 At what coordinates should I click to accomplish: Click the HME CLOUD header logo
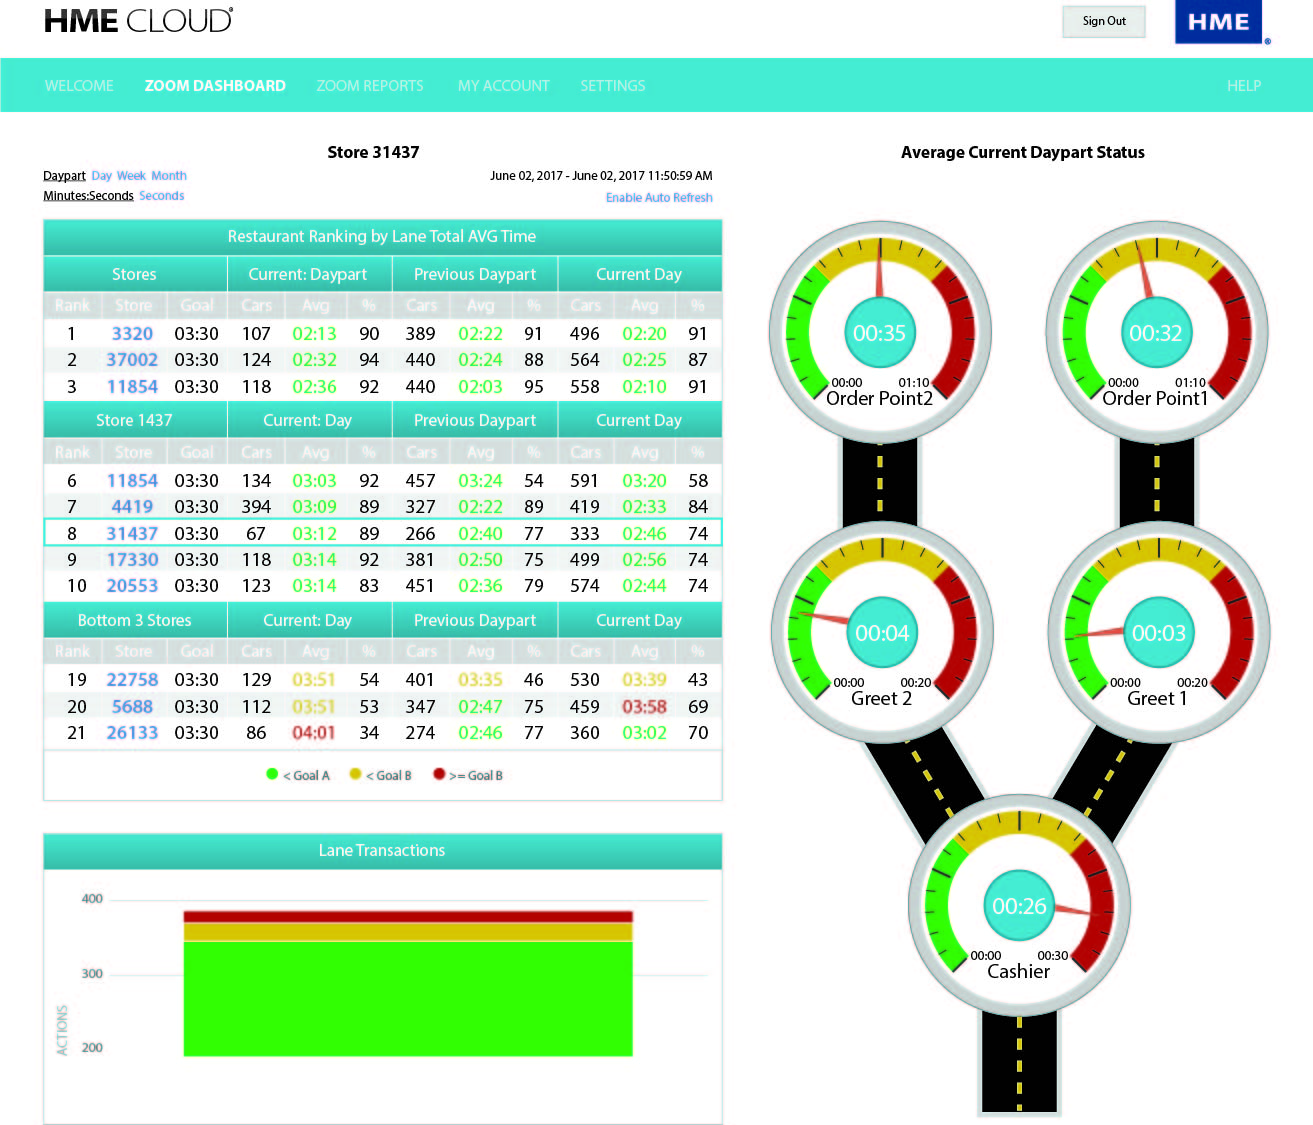[x=138, y=21]
